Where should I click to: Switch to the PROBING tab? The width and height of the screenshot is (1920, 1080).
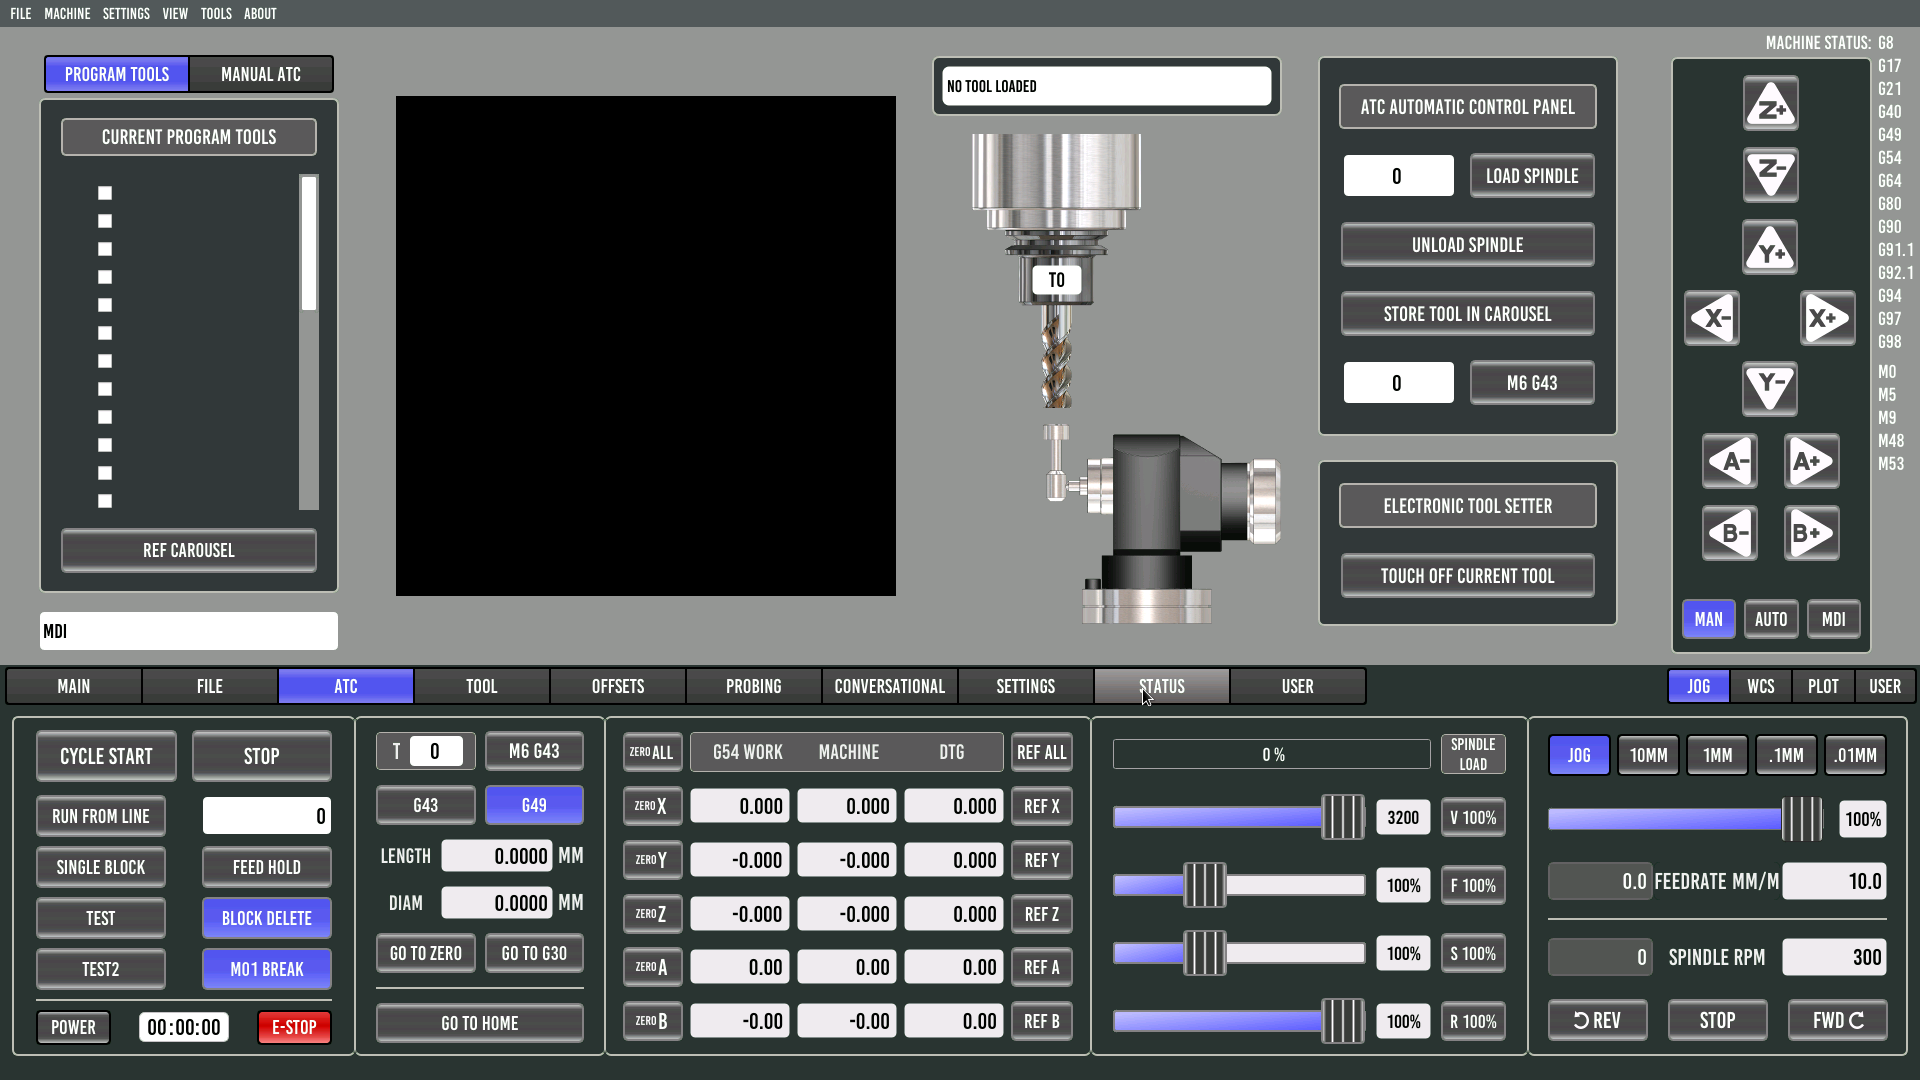753,686
